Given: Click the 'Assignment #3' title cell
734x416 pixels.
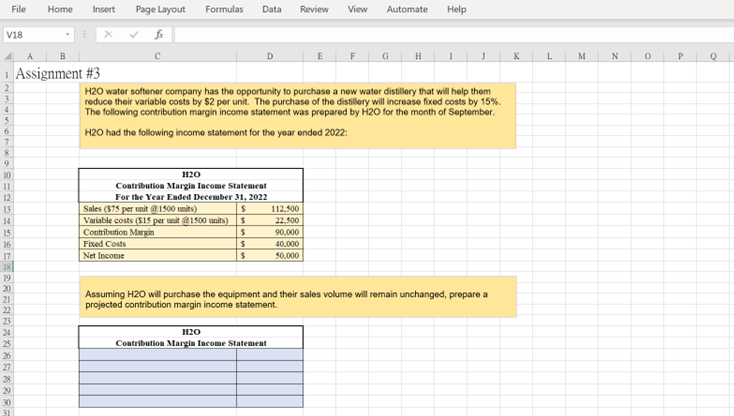Looking at the screenshot, I should [x=58, y=73].
